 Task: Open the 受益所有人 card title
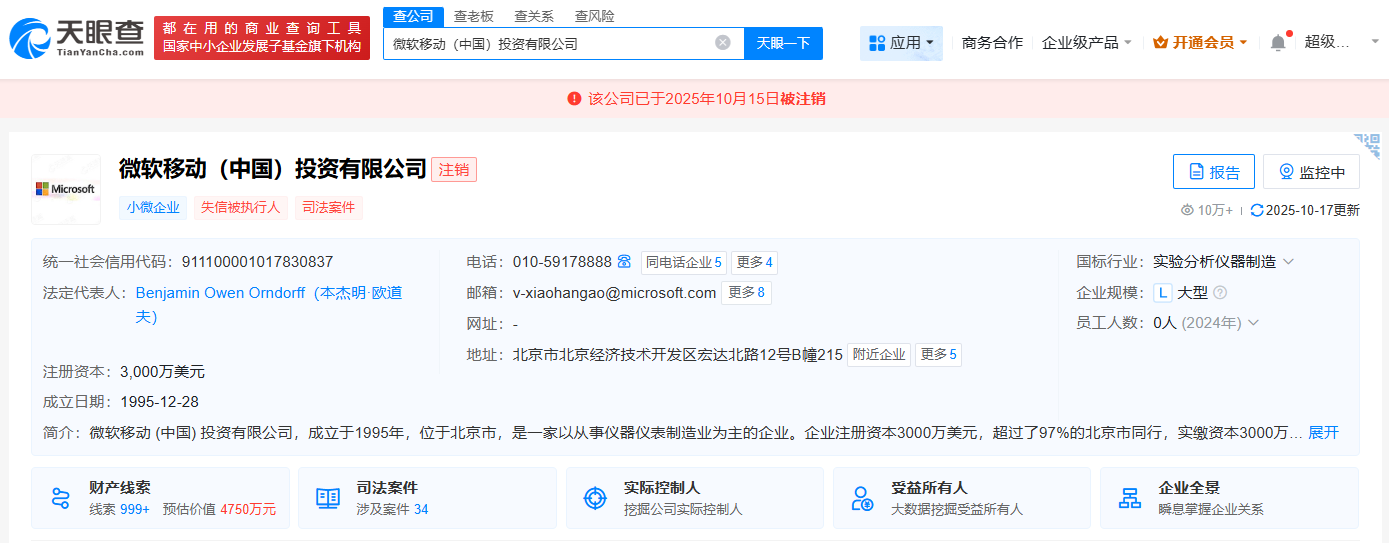tap(929, 488)
